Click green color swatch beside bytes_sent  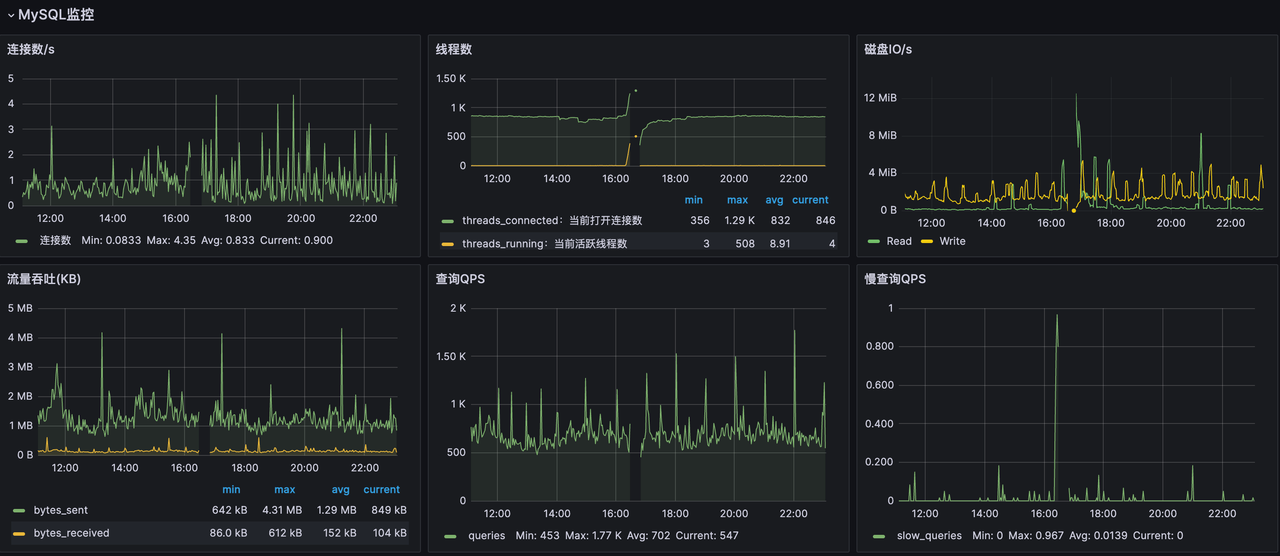pos(19,510)
